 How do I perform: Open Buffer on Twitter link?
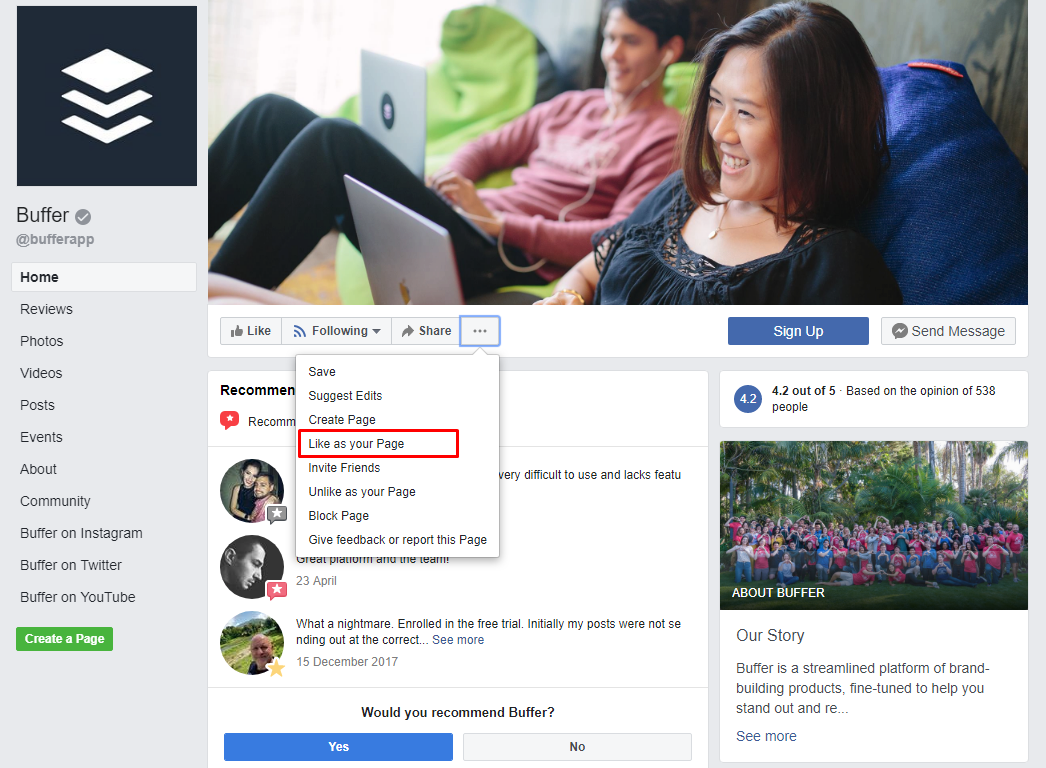point(71,565)
